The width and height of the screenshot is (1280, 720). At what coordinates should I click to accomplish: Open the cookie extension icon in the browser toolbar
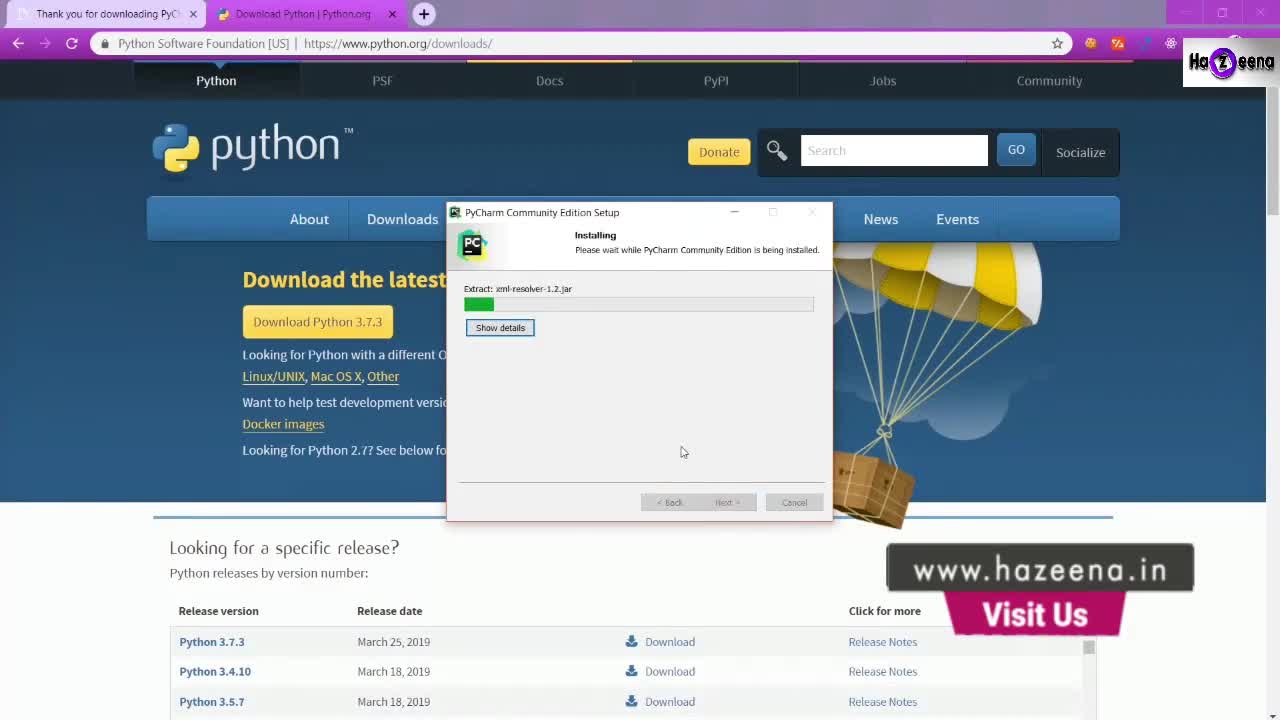(1091, 43)
